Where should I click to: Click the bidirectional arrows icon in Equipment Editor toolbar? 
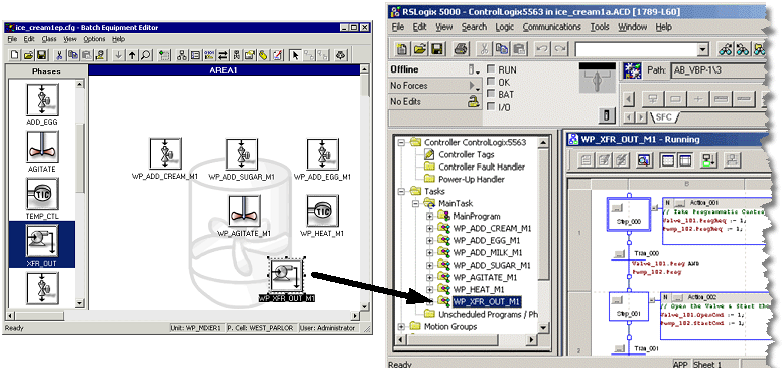[223, 55]
